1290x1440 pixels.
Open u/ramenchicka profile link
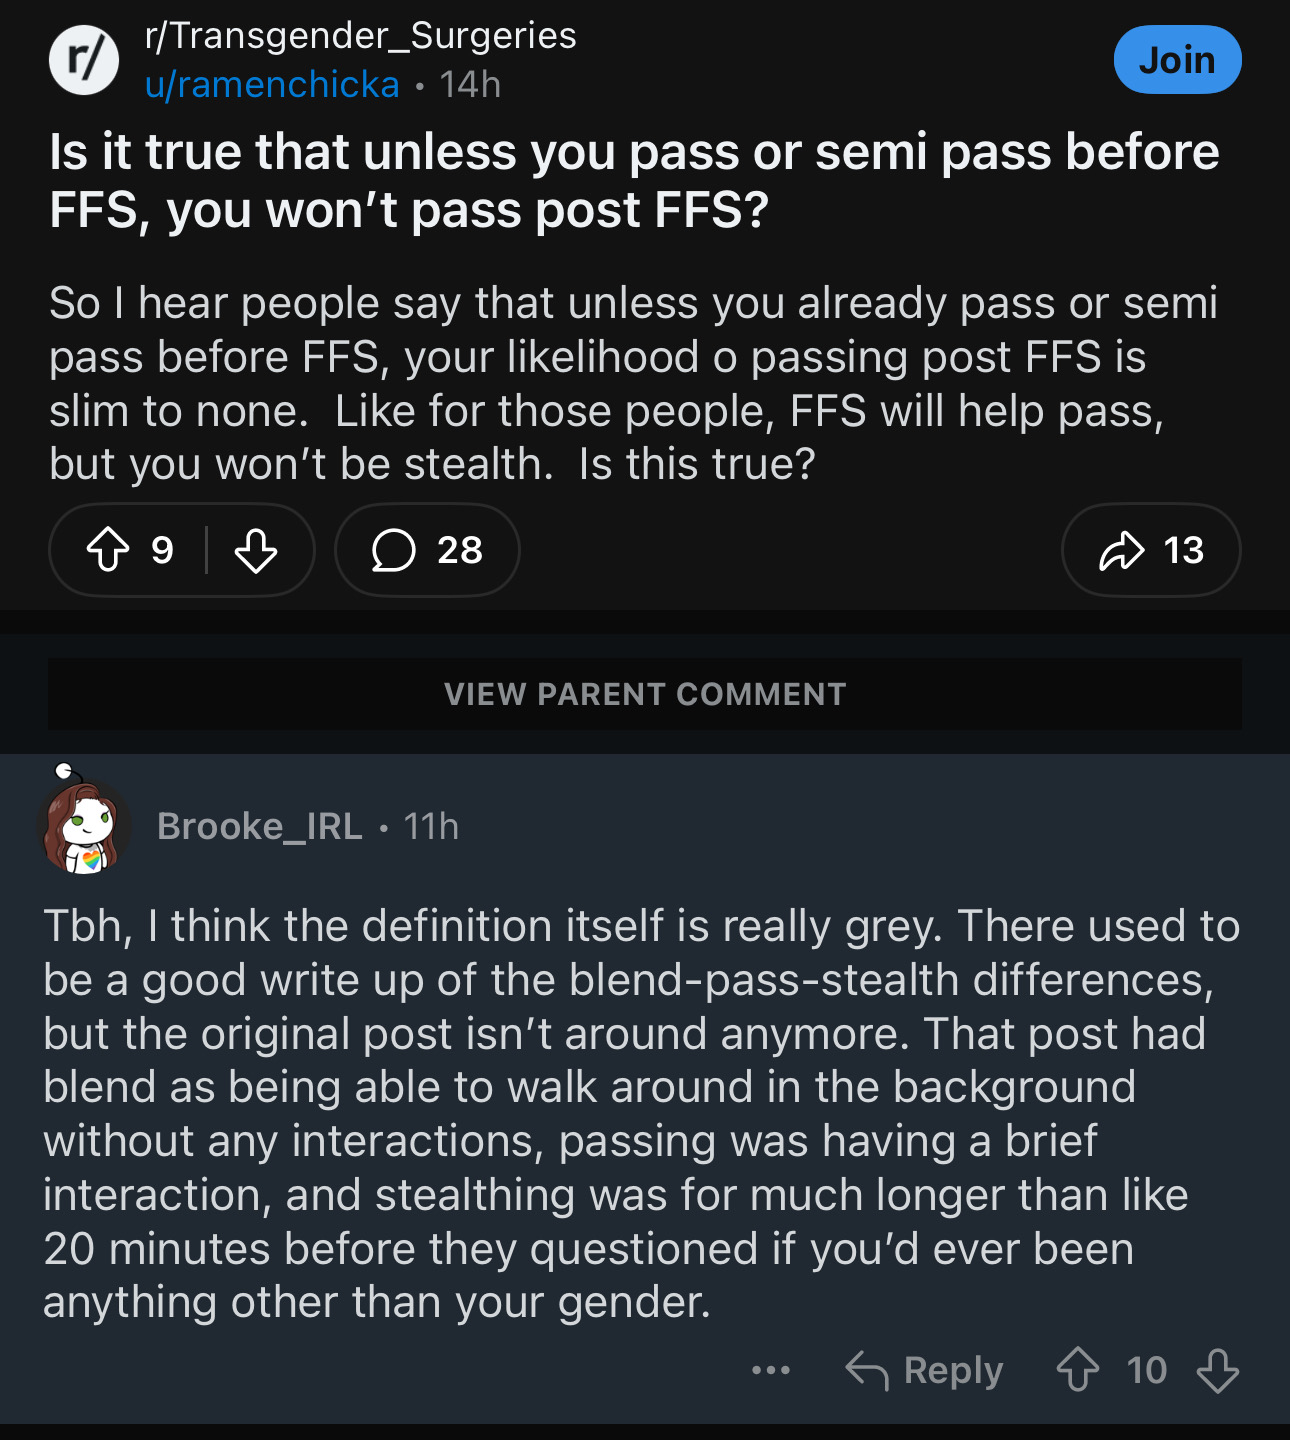(x=272, y=85)
